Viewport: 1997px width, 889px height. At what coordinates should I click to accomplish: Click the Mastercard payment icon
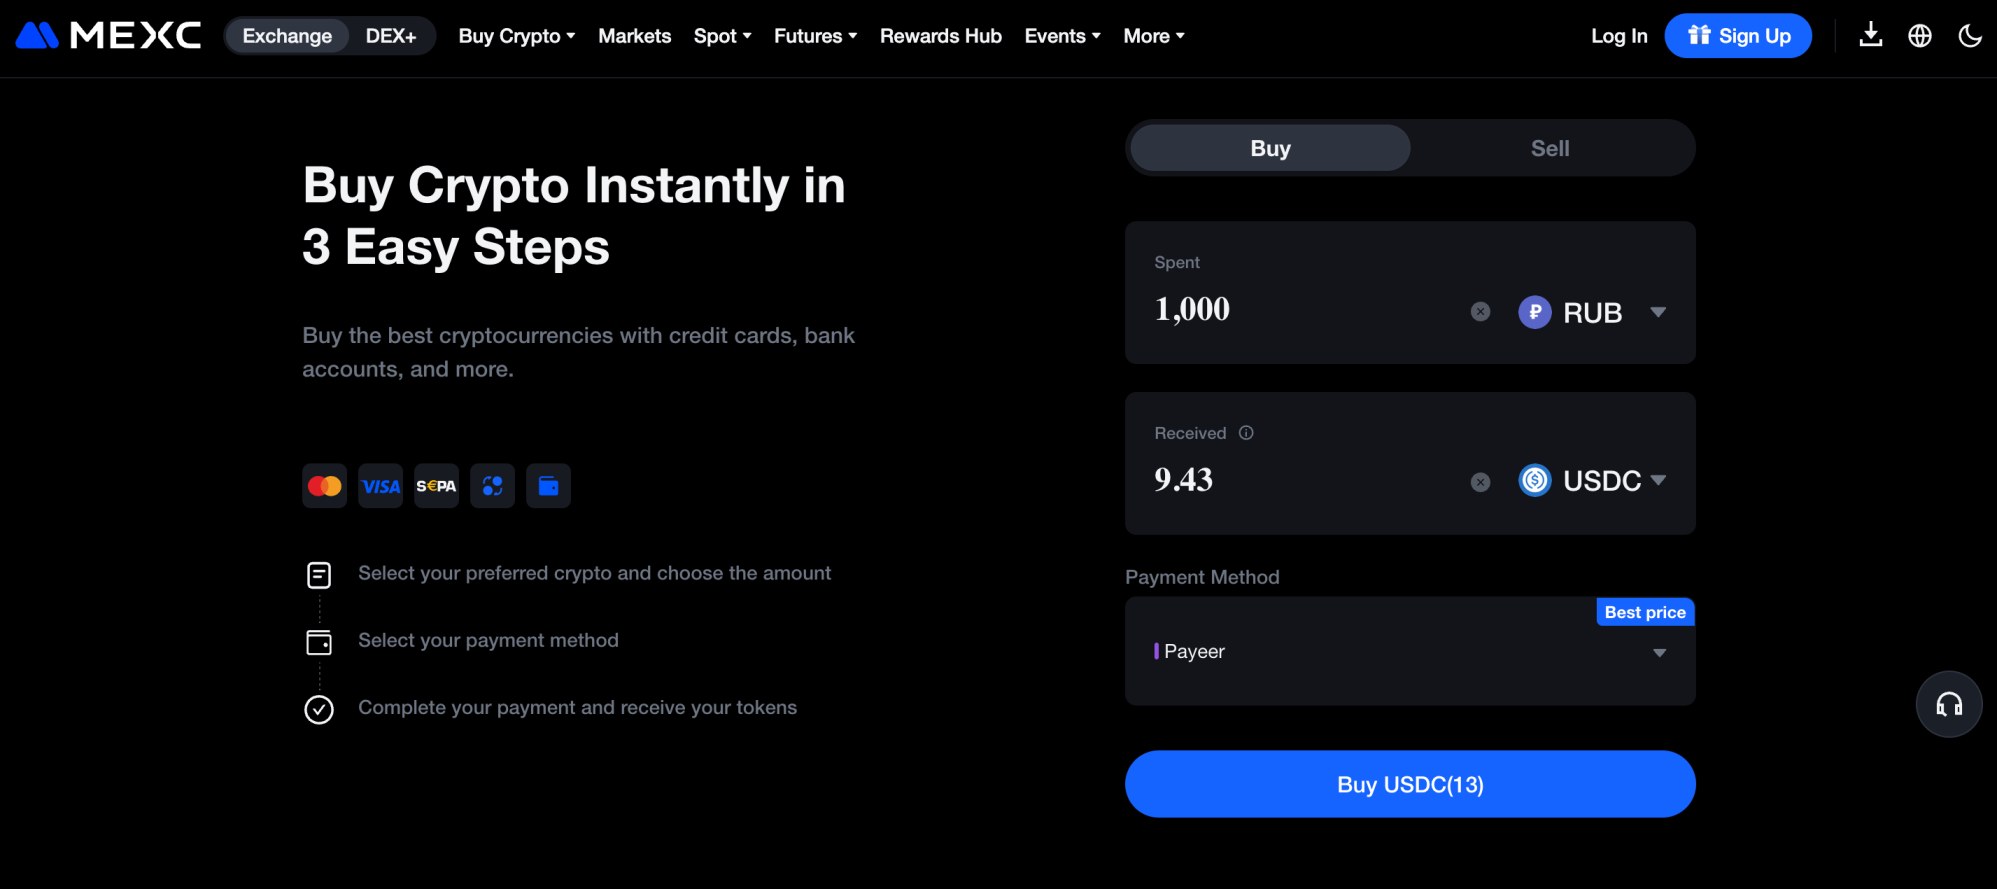click(324, 486)
